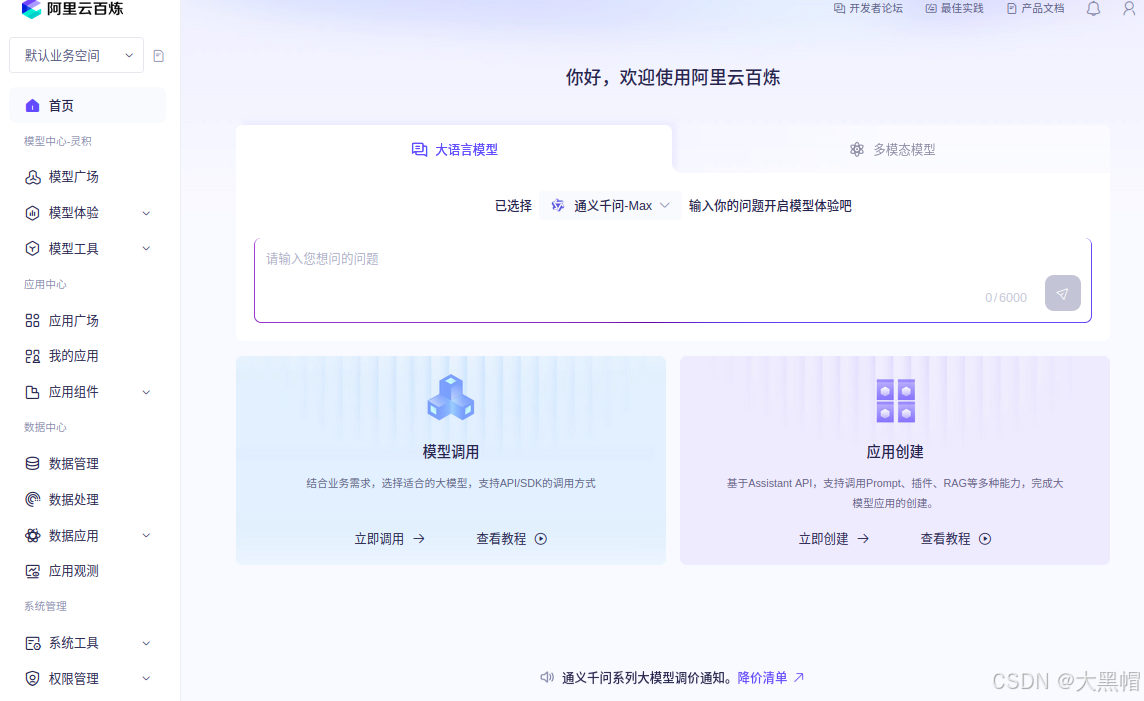Send the question with paper-plane button
Viewport: 1144px width, 701px height.
1062,293
